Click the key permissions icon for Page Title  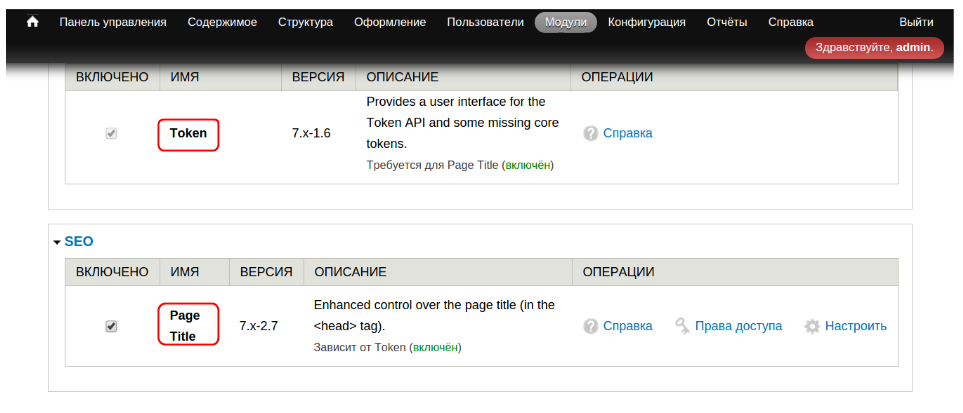[x=682, y=326]
